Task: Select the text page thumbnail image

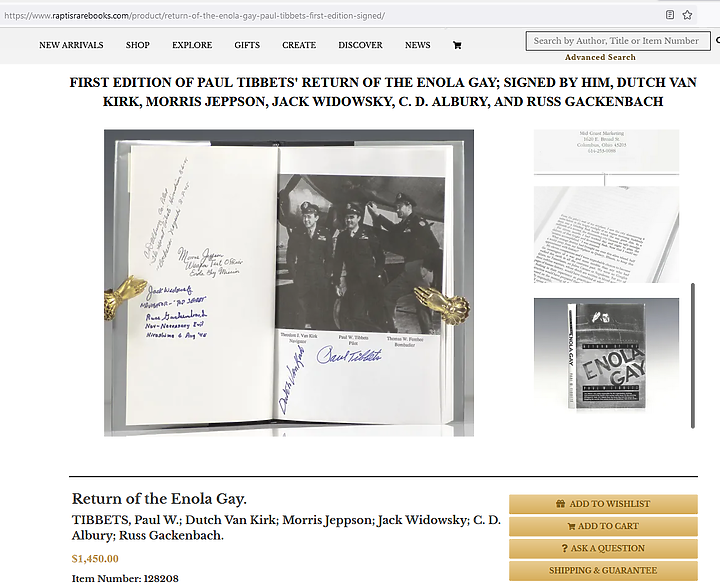Action: pos(606,234)
